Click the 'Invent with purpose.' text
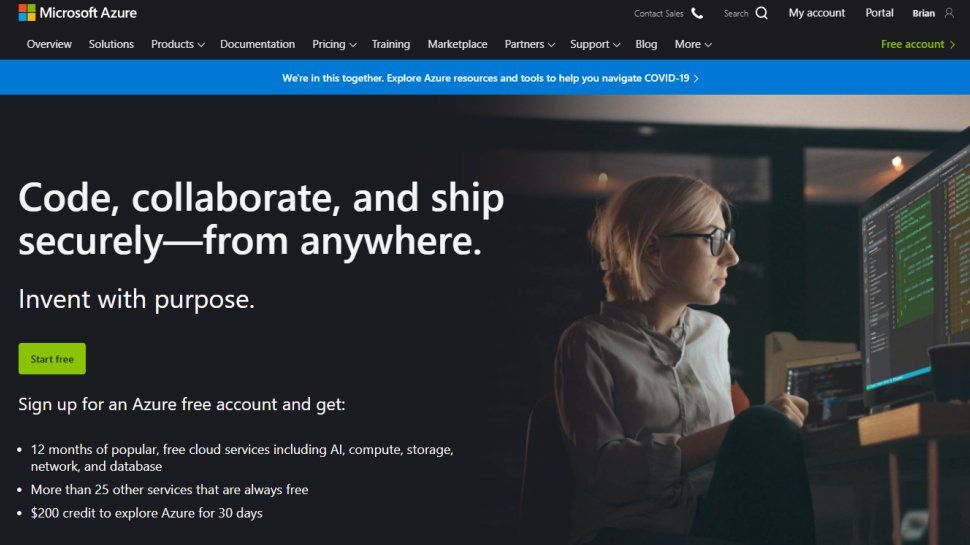 136,299
